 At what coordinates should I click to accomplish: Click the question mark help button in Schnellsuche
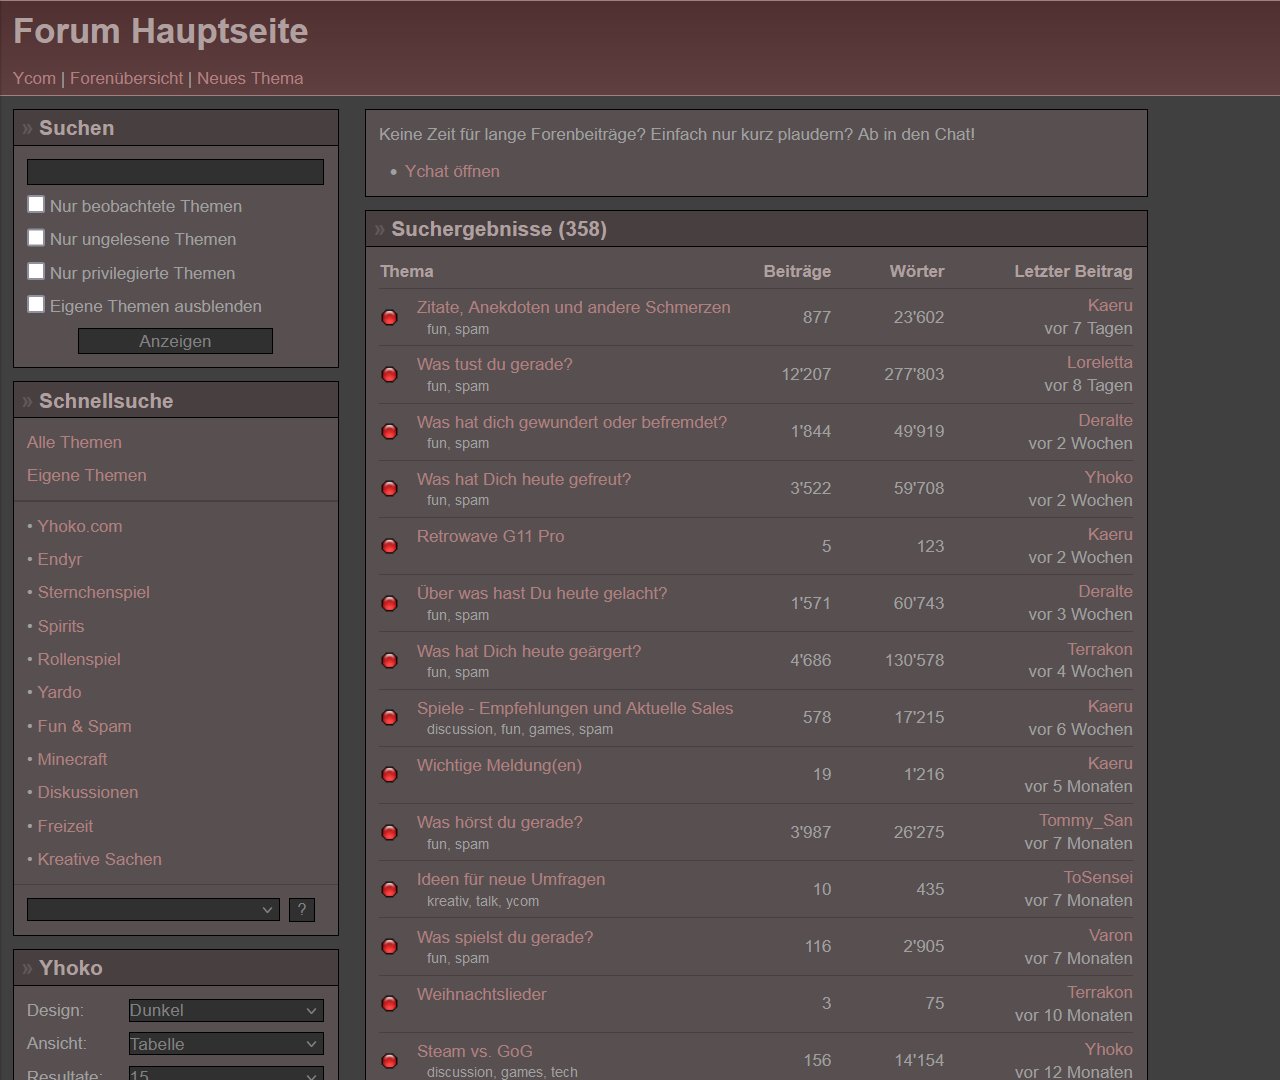click(301, 910)
